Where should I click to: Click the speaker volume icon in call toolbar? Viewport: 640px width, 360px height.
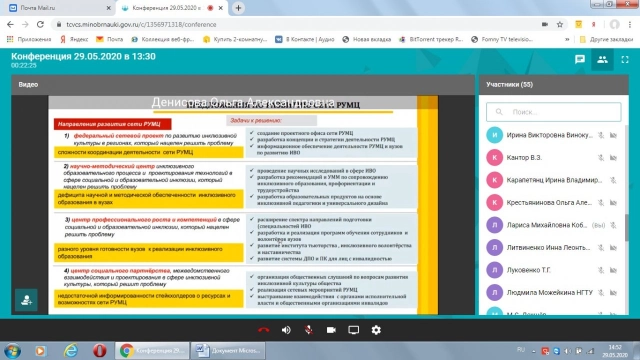coord(286,330)
